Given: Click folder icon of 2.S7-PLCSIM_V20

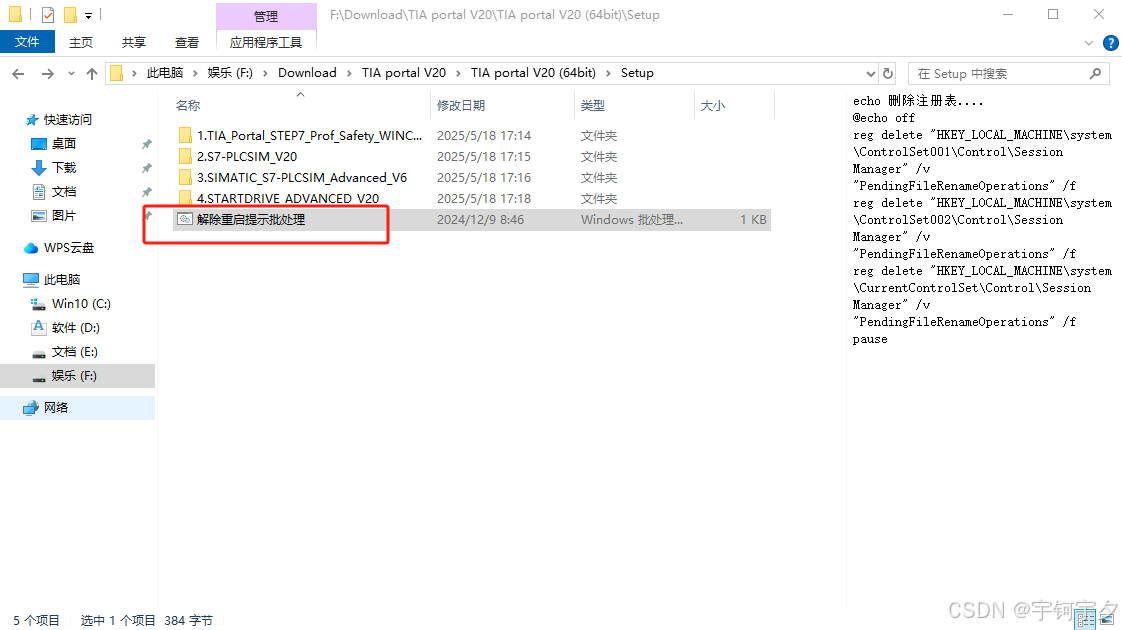Looking at the screenshot, I should point(185,156).
